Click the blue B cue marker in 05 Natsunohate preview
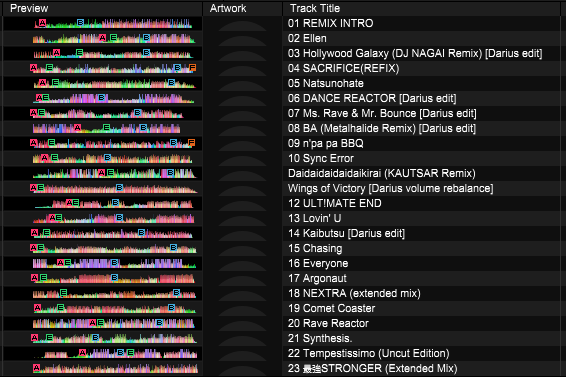The width and height of the screenshot is (566, 377). [171, 83]
